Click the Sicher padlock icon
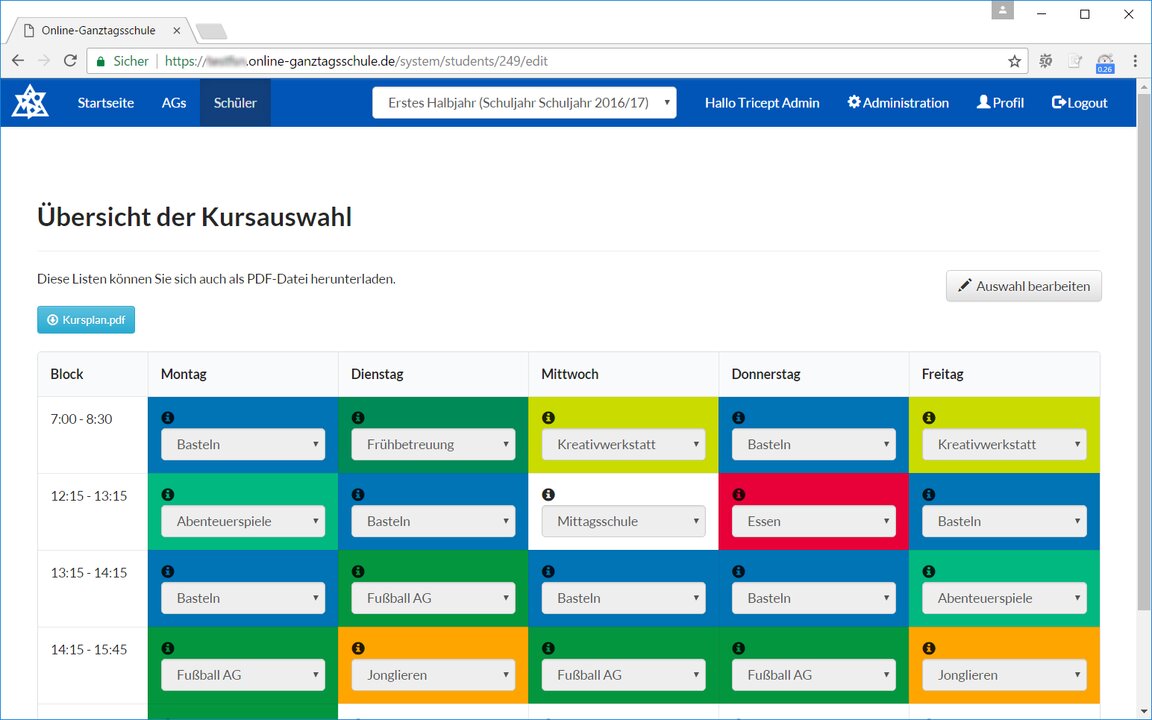The width and height of the screenshot is (1152, 720). point(101,61)
